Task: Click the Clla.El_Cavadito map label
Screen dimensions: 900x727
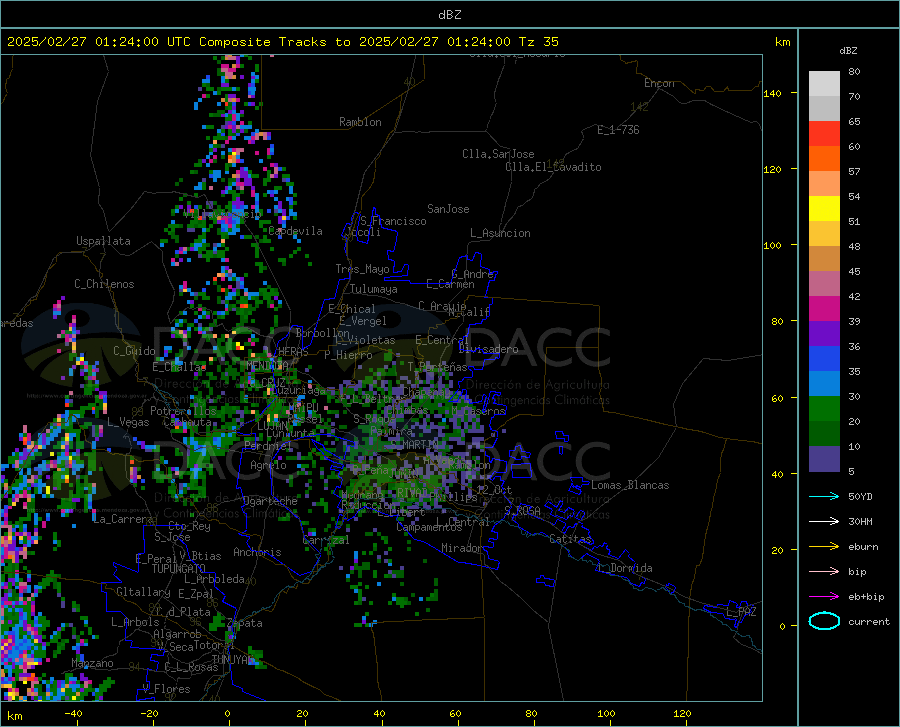Action: 553,167
